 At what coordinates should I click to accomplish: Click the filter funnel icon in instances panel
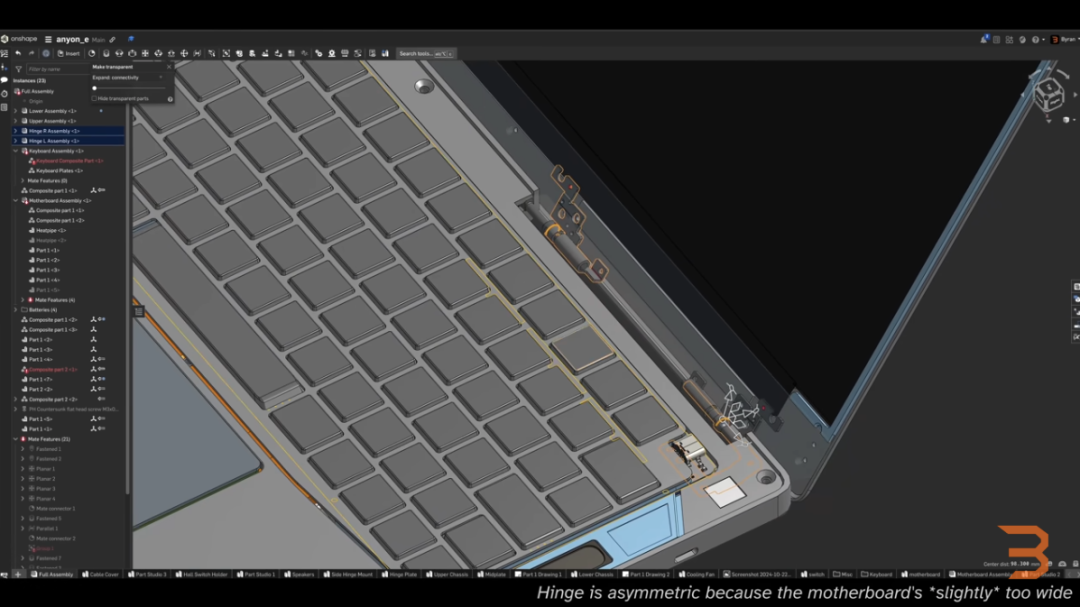coord(19,69)
